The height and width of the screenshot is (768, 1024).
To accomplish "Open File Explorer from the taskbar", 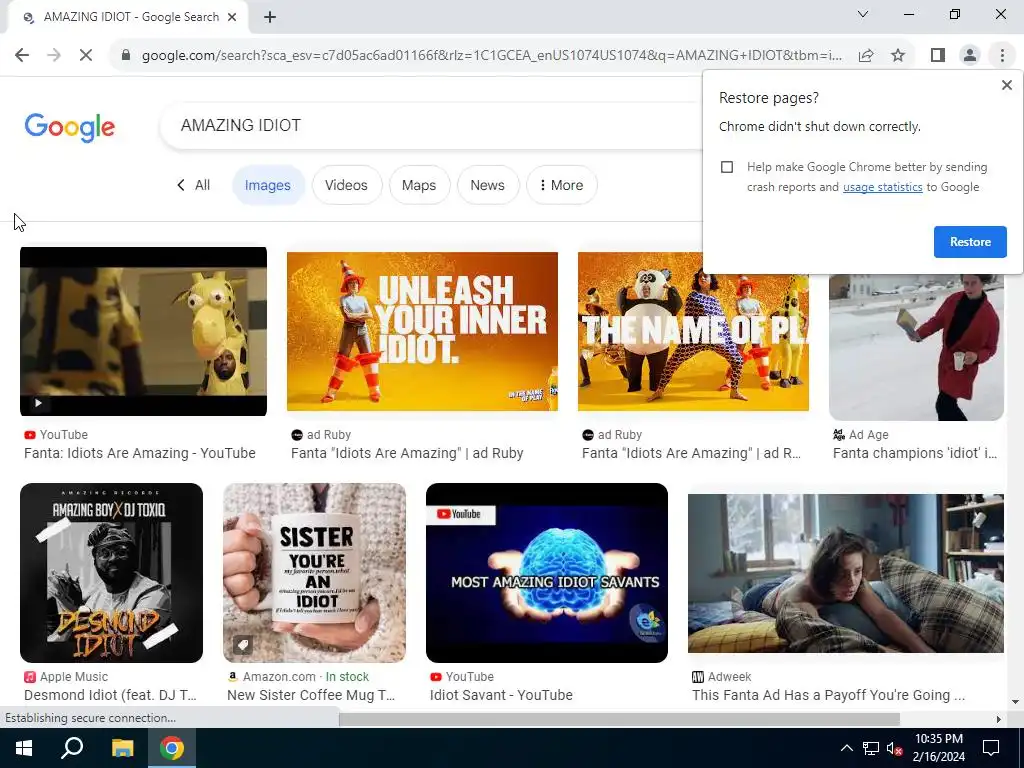I will tap(122, 748).
